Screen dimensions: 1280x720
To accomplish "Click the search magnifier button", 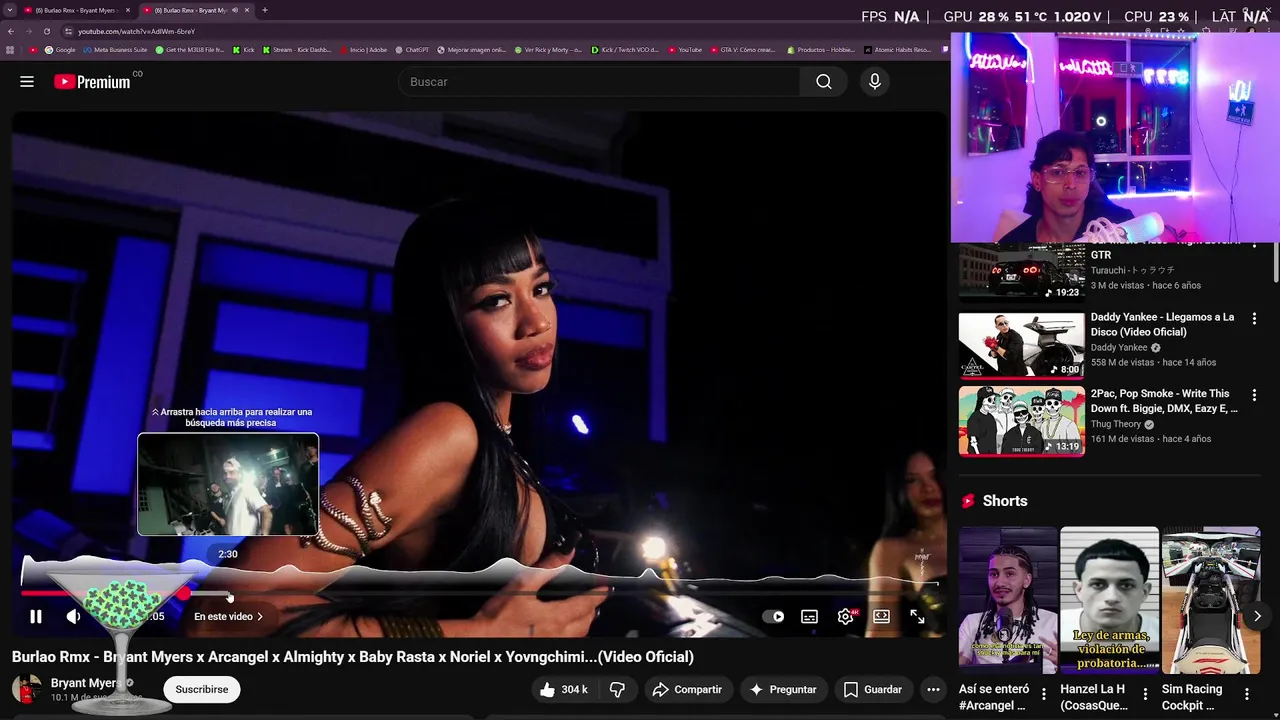I will (x=824, y=82).
